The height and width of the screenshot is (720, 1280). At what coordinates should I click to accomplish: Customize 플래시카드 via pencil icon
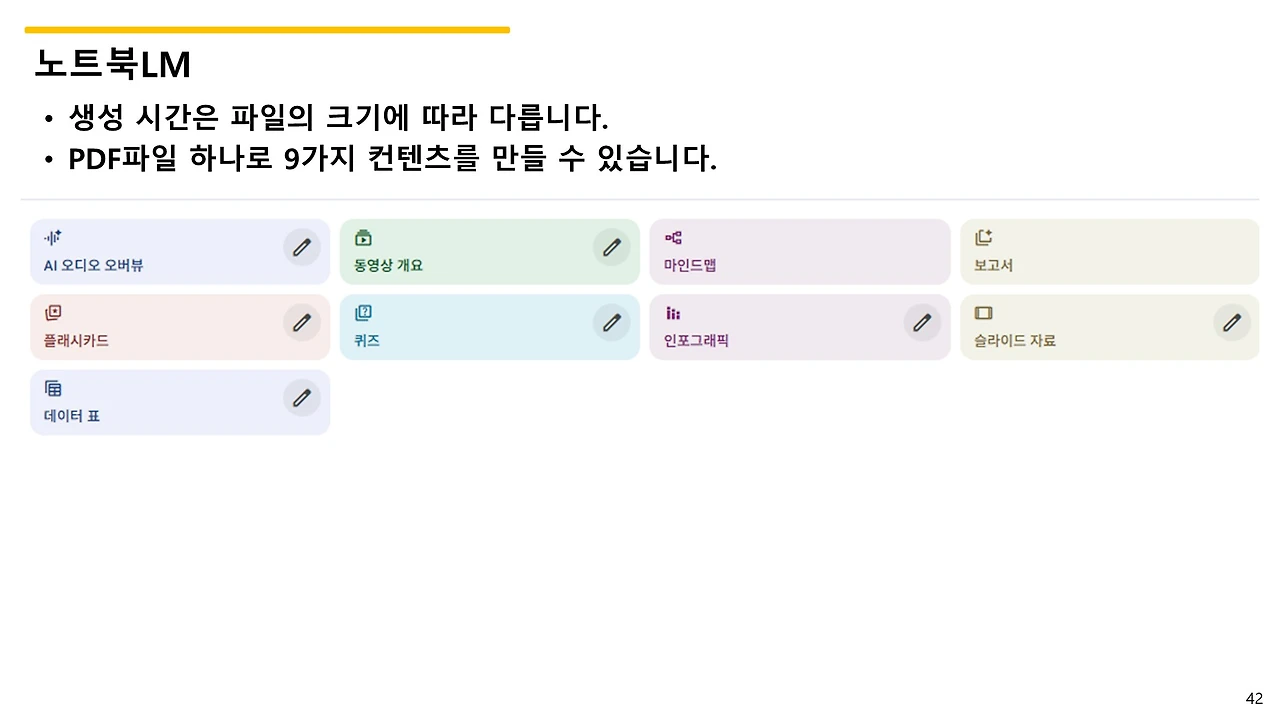(302, 322)
